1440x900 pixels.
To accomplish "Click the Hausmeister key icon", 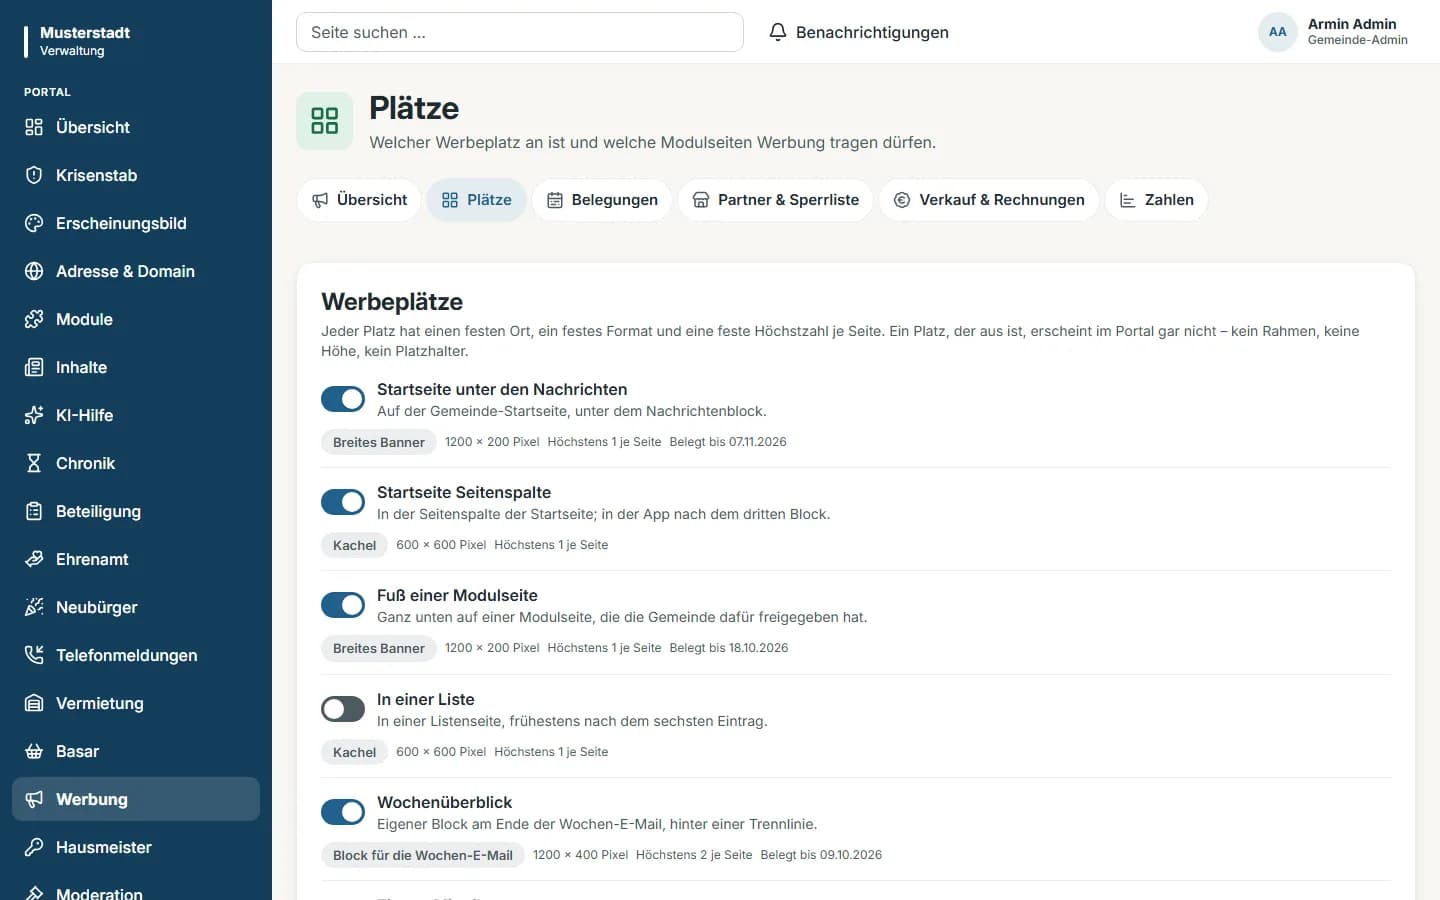I will (34, 847).
